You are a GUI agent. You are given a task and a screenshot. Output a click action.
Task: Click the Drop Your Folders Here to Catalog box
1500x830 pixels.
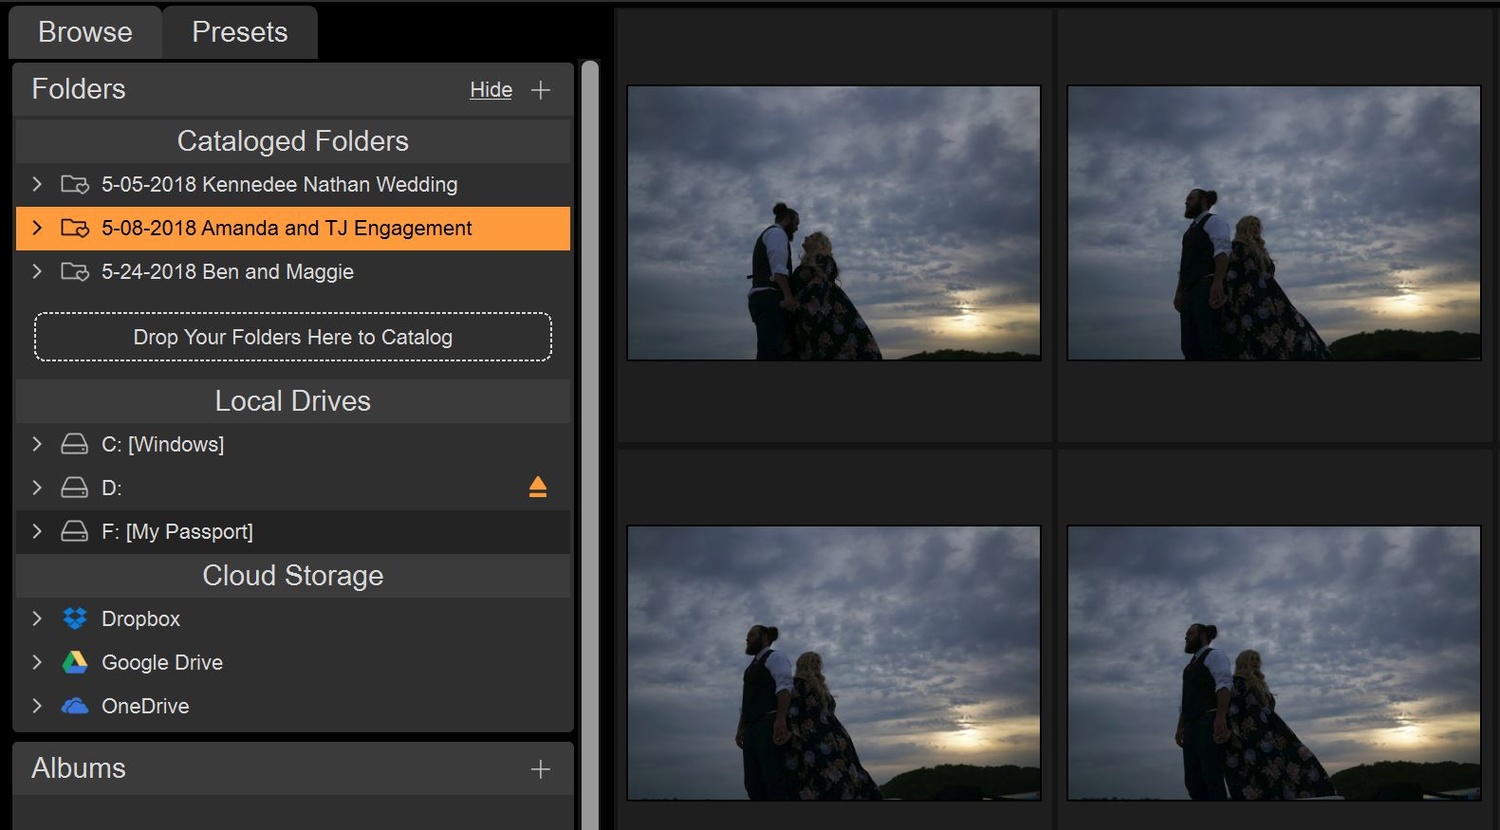[293, 337]
